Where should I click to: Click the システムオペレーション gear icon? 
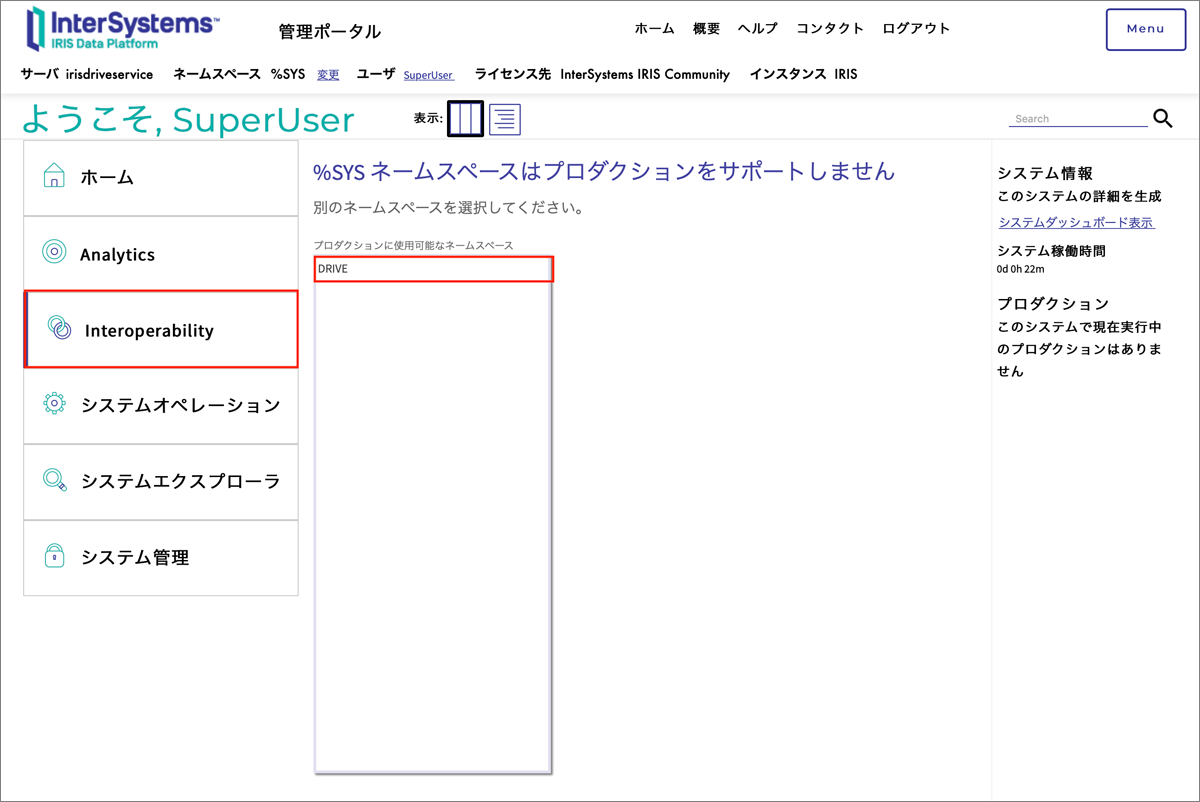click(x=54, y=404)
